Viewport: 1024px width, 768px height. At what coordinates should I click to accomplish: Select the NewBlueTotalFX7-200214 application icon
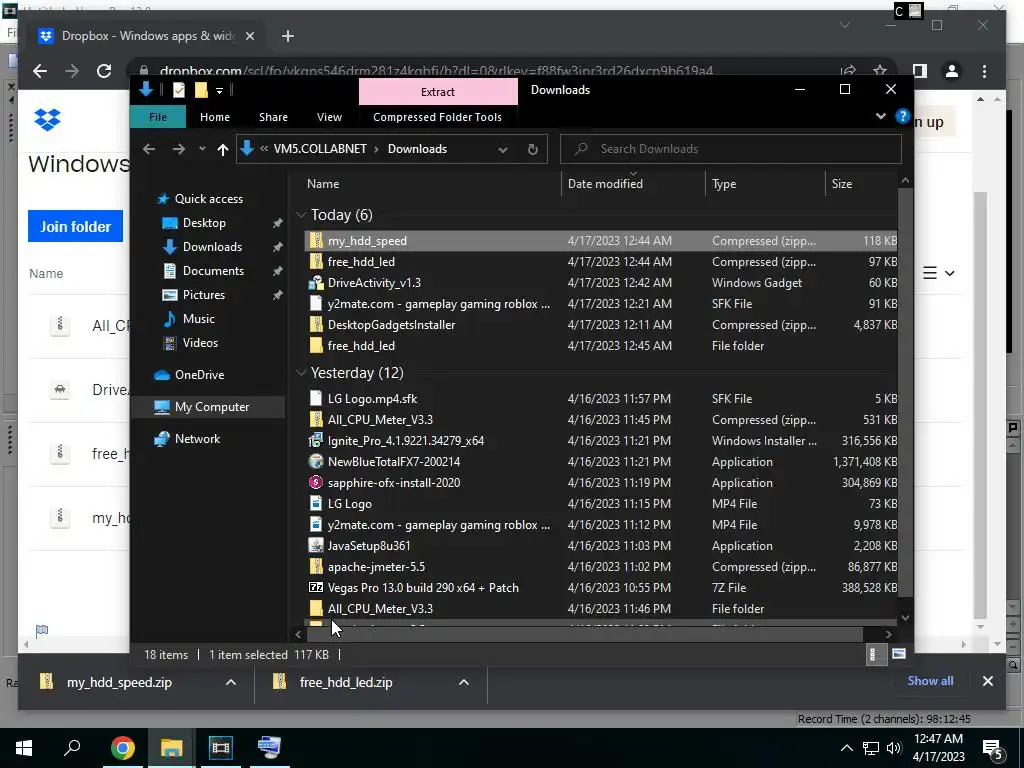tap(316, 461)
